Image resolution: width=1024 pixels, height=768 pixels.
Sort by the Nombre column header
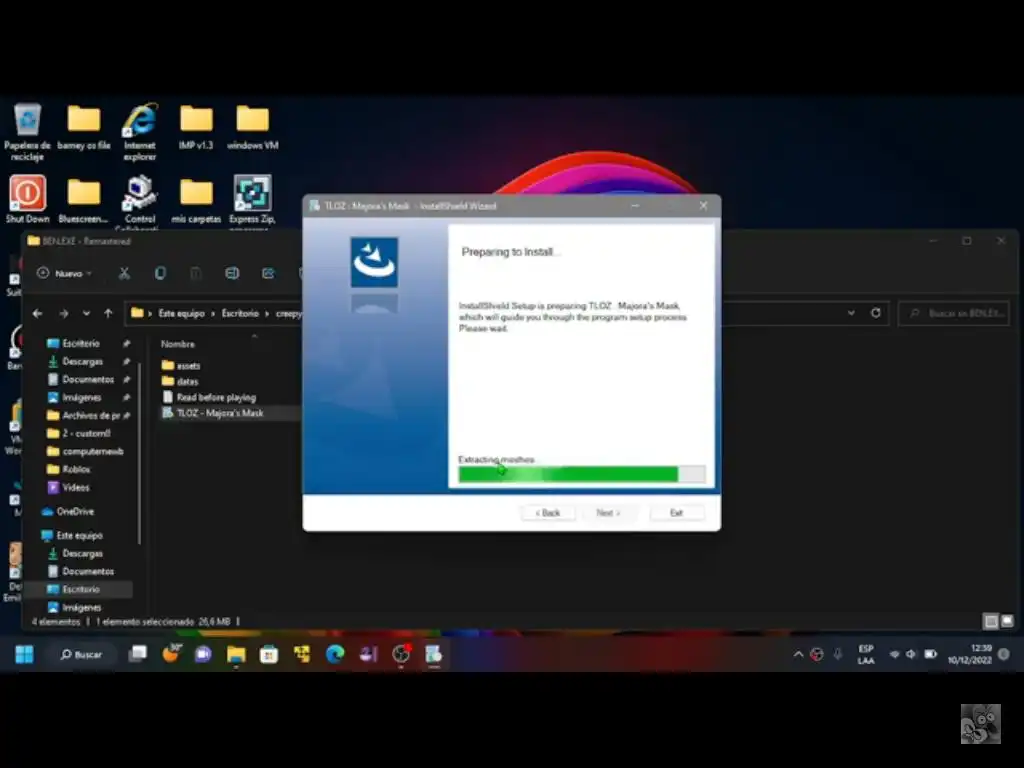178,344
